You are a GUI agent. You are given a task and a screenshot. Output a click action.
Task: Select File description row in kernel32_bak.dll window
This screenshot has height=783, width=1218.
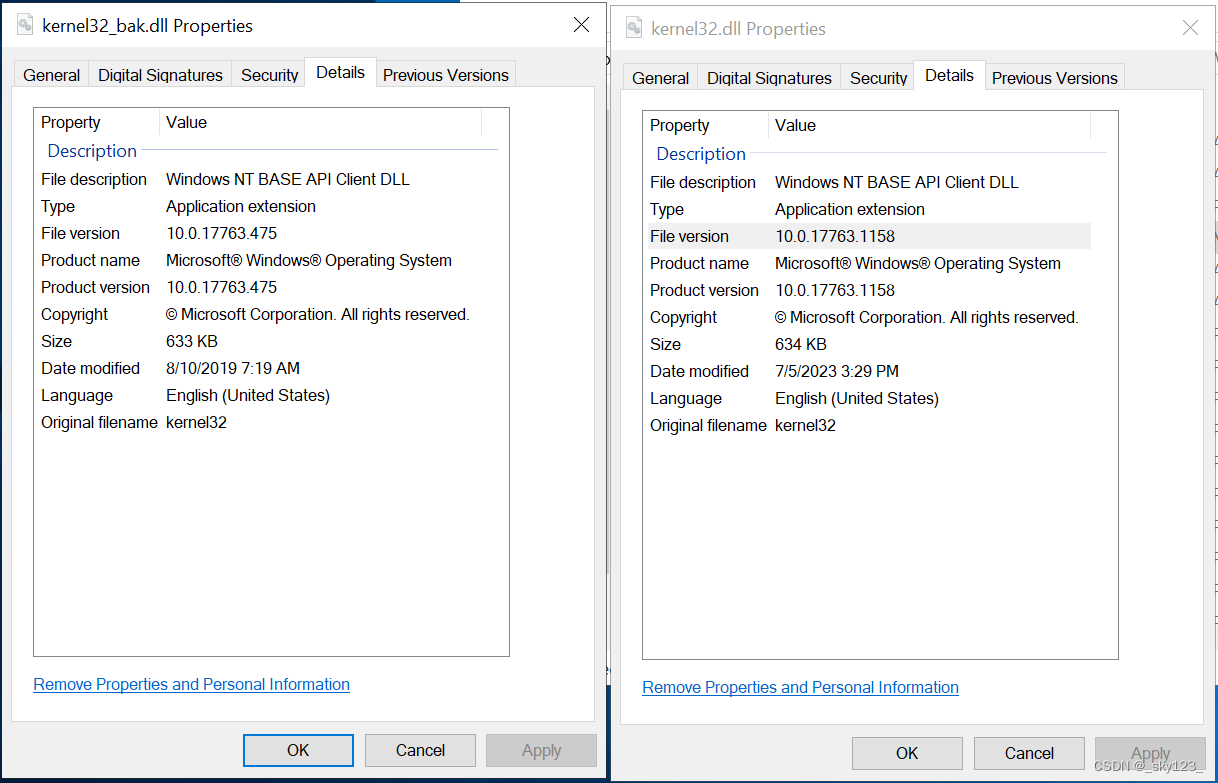[258, 179]
